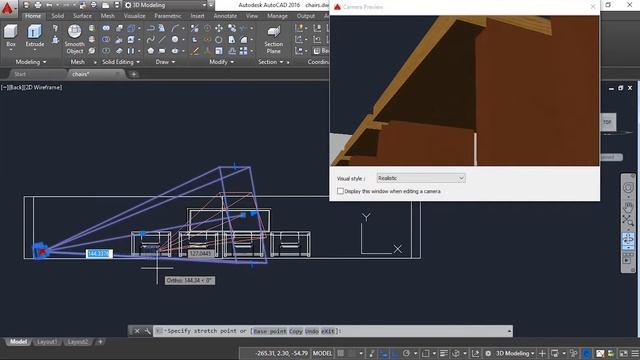Open the Annotate ribbon tab
The width and height of the screenshot is (640, 360).
(225, 16)
